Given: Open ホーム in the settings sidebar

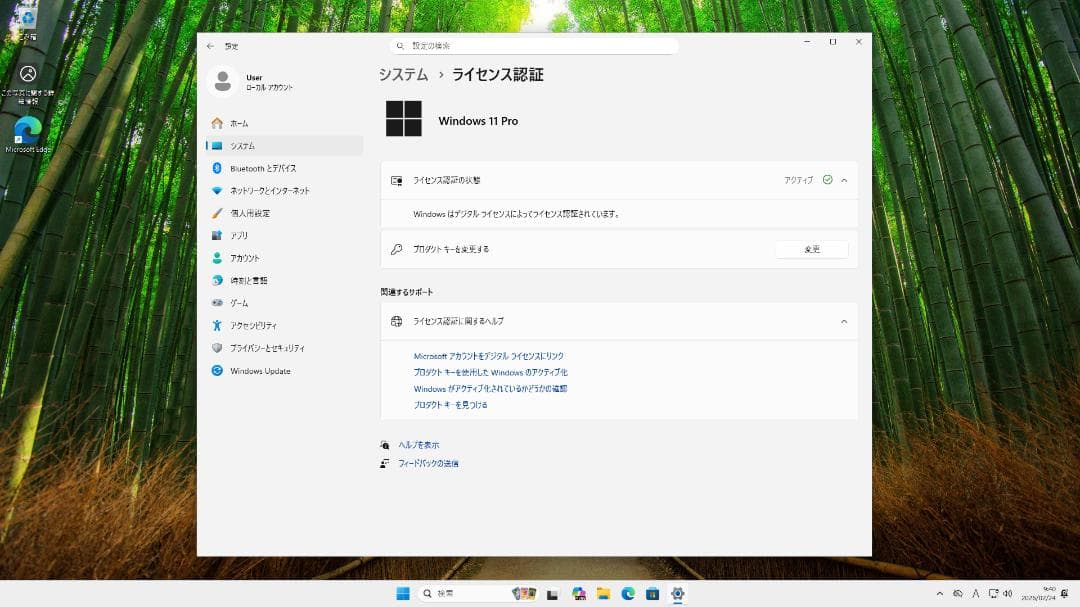Looking at the screenshot, I should (x=284, y=123).
